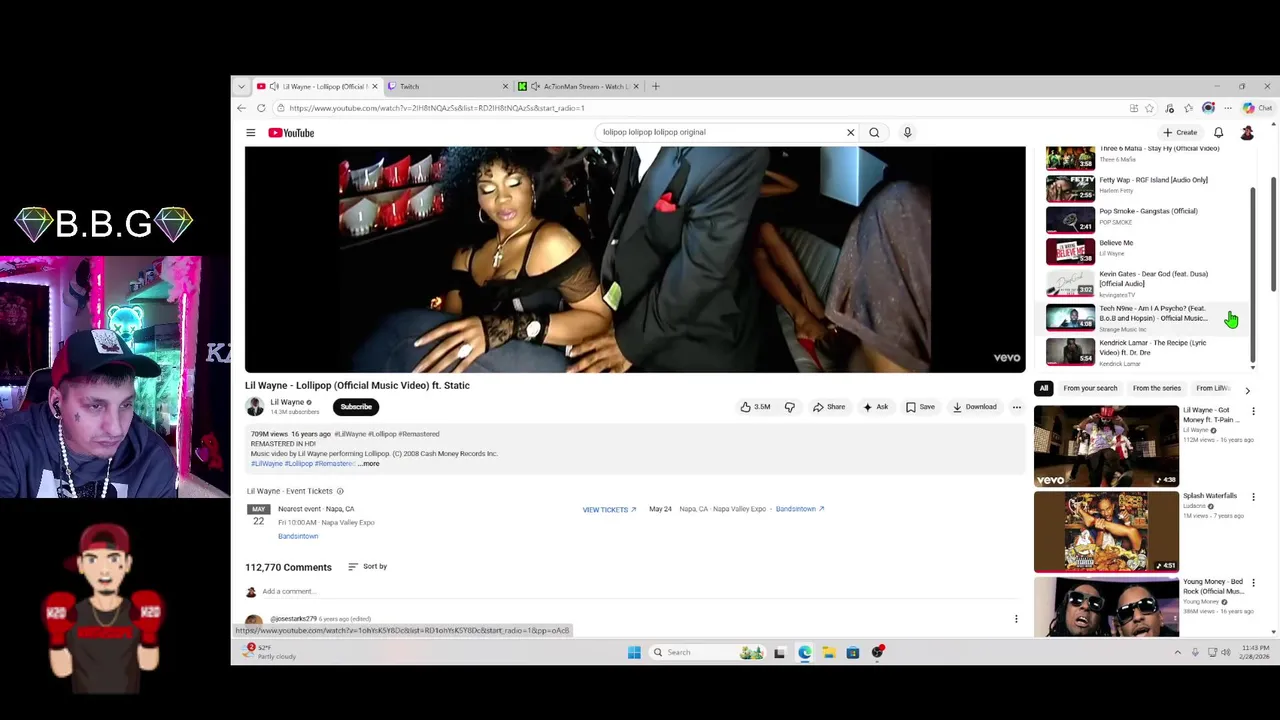Click the VIEW TICKETS link

(x=609, y=510)
